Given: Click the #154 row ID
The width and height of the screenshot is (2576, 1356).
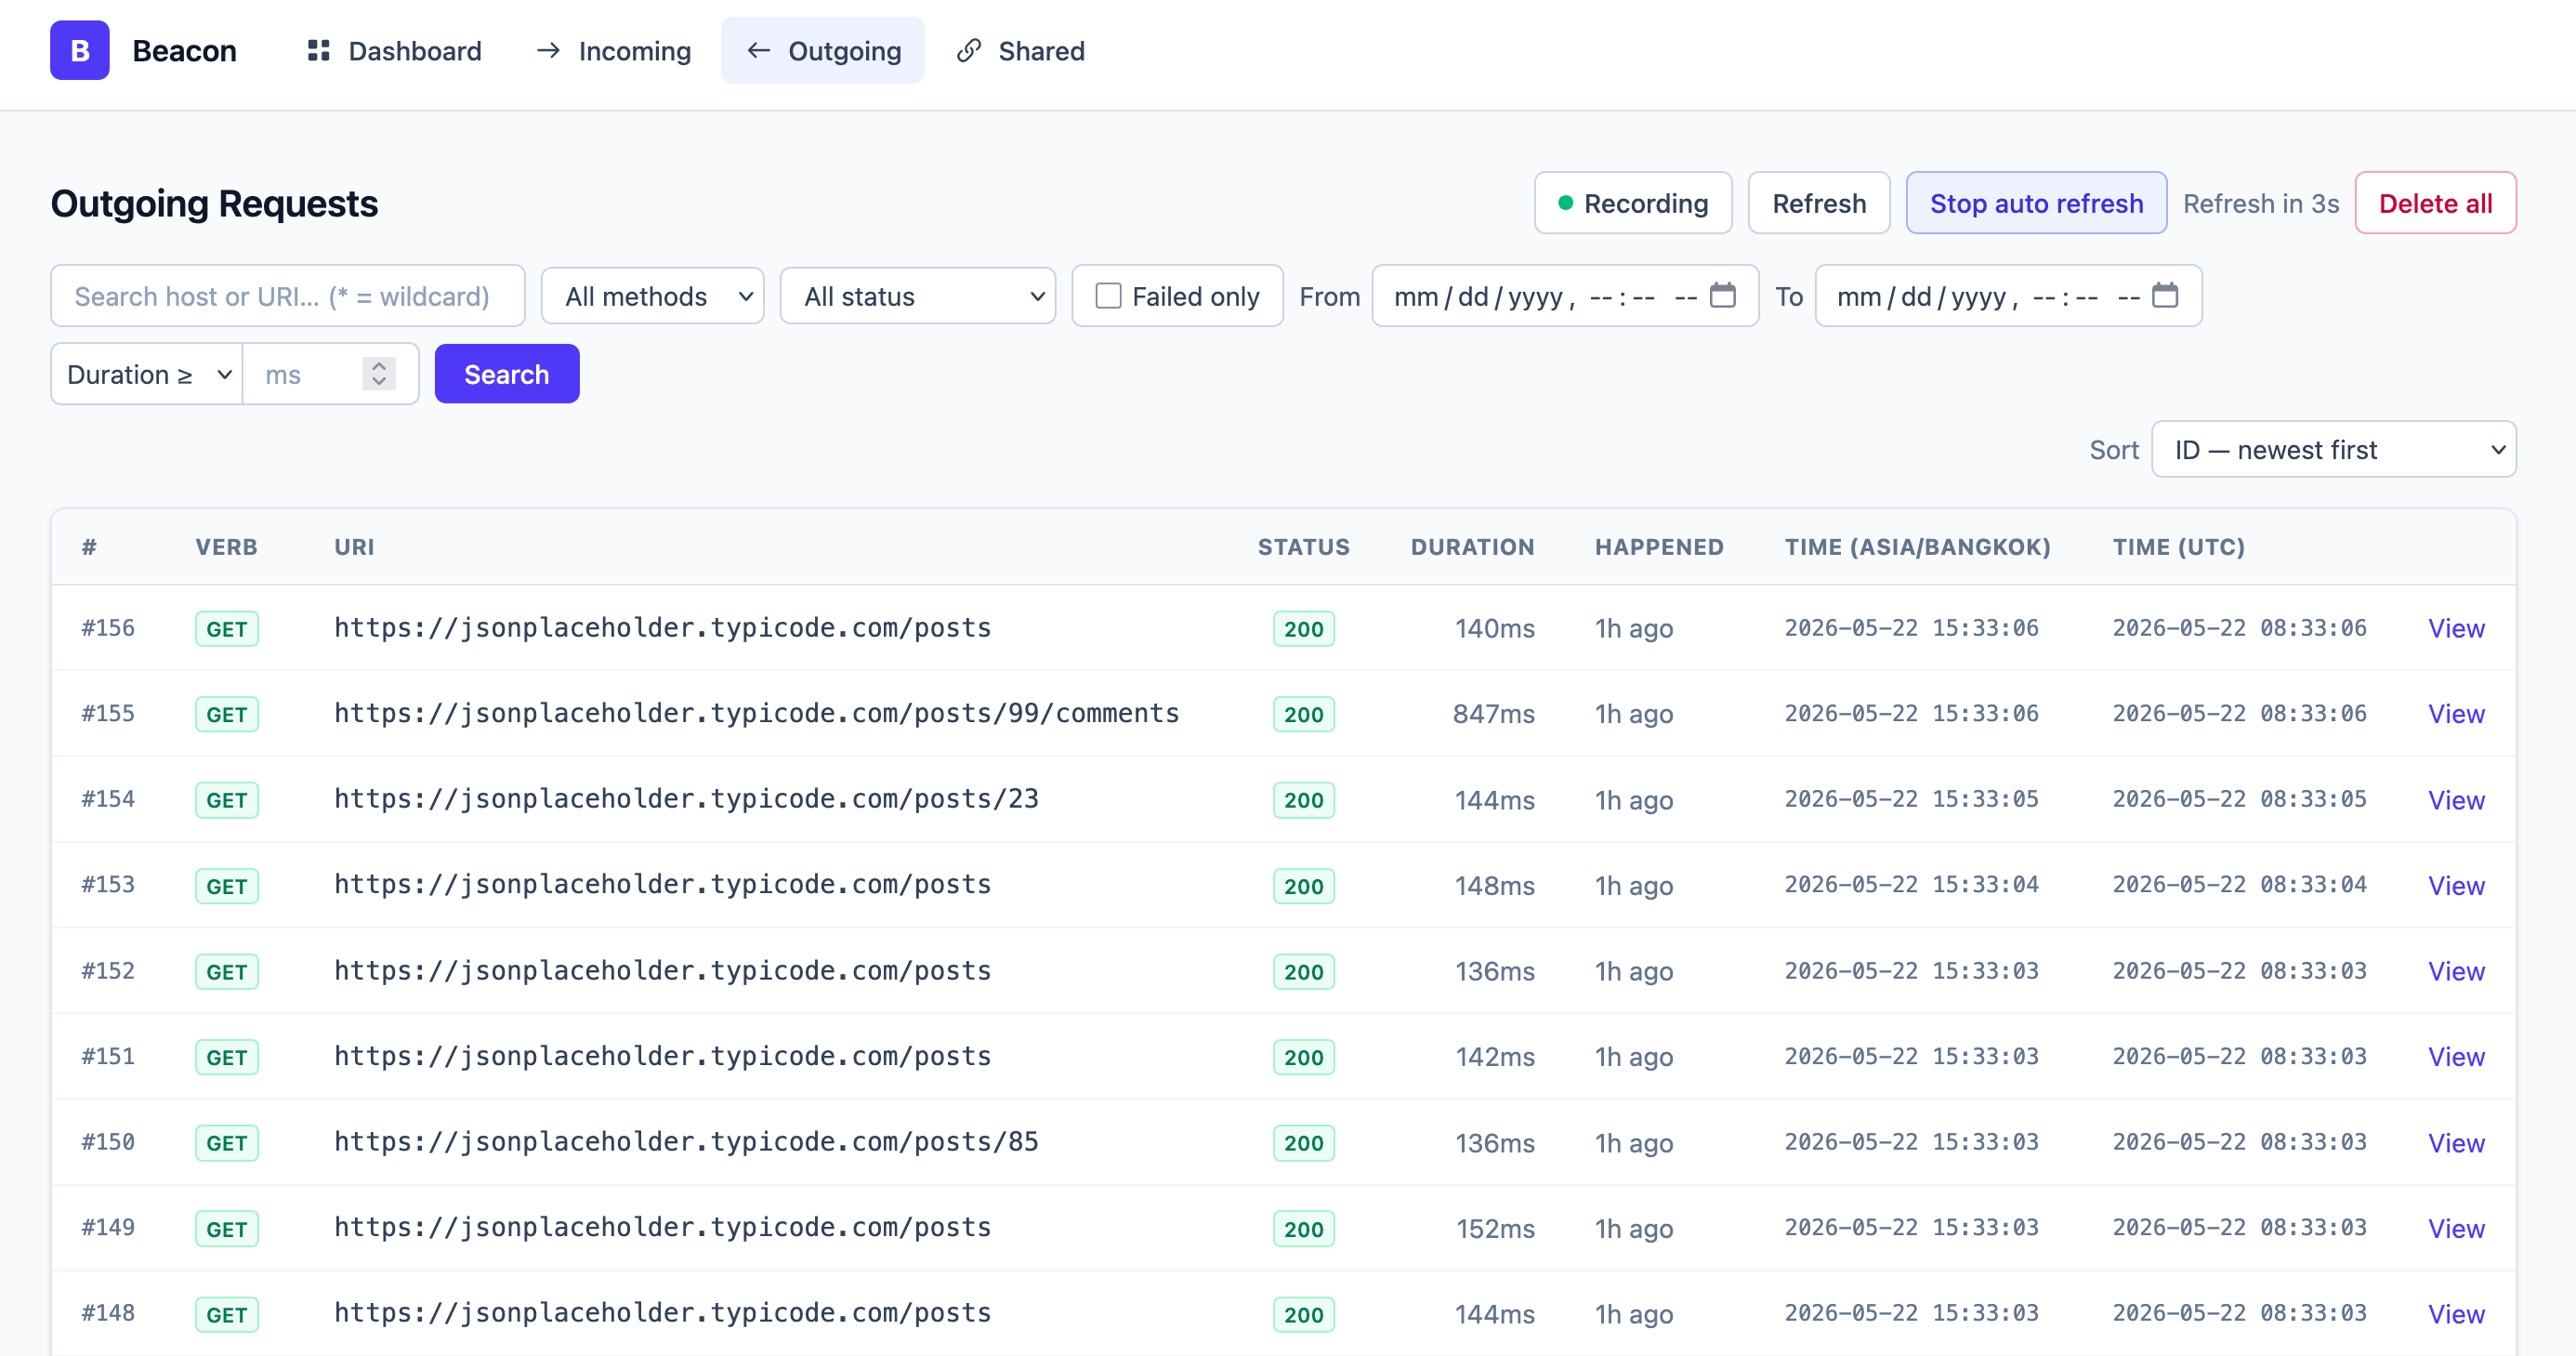Looking at the screenshot, I should 108,799.
